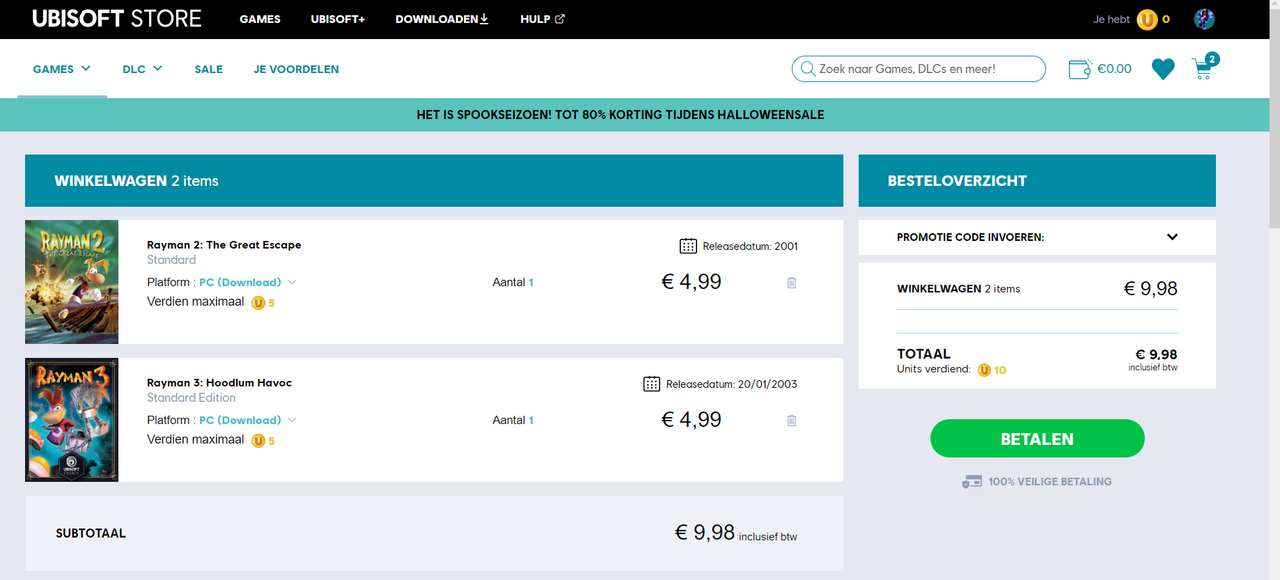The image size is (1280, 580).
Task: Click the coin icon in Rayman 2 row
Action: click(258, 302)
